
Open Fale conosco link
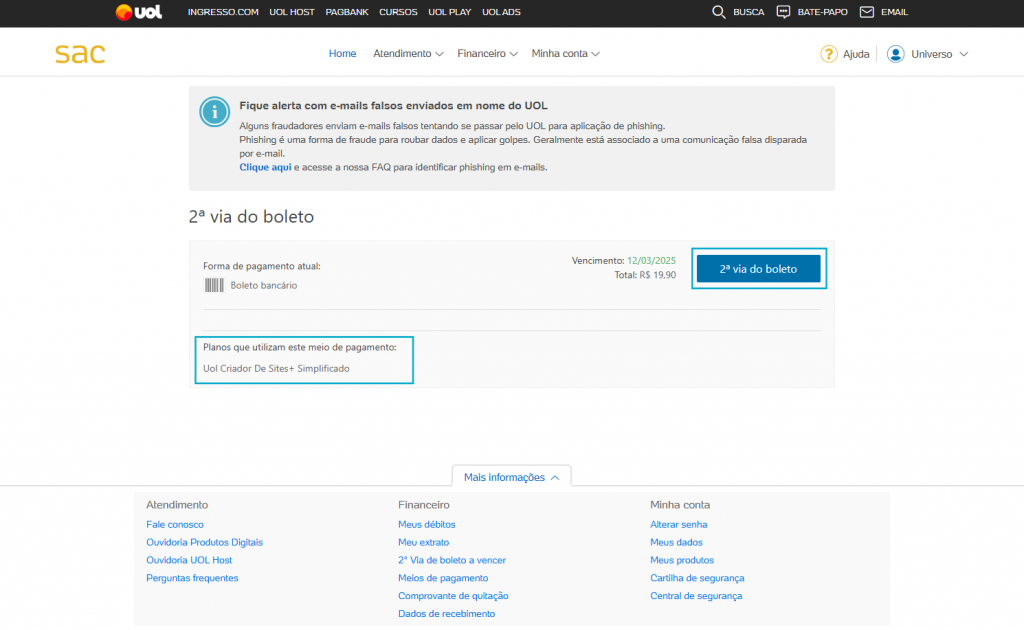(x=174, y=524)
